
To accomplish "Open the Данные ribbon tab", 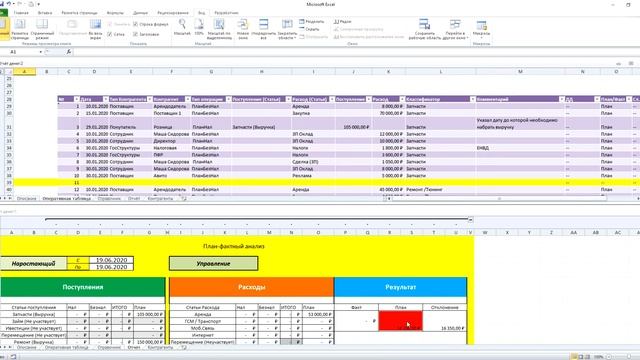I will 141,13.
